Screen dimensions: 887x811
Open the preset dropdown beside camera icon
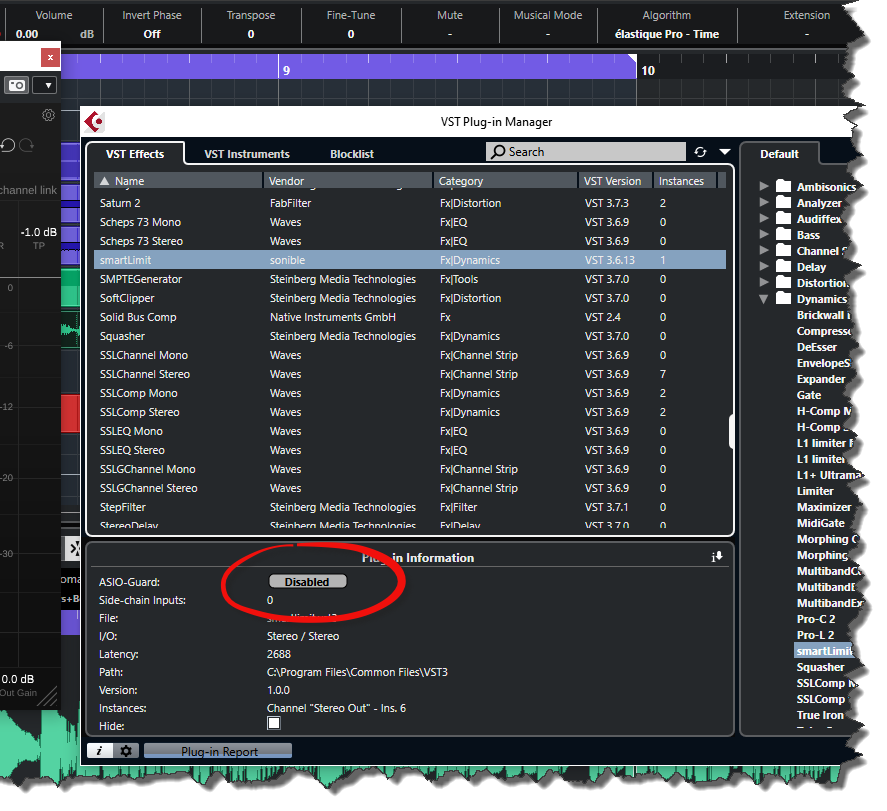pos(46,85)
